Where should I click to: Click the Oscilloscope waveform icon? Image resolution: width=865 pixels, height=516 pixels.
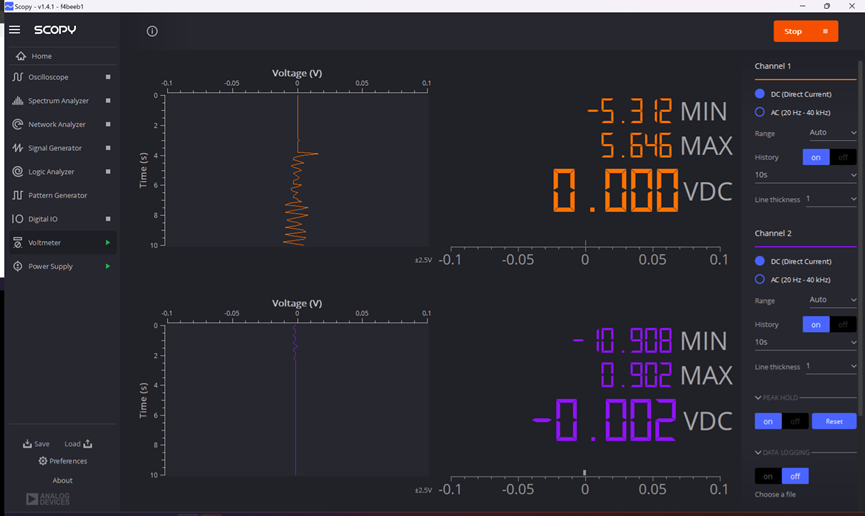(18, 77)
